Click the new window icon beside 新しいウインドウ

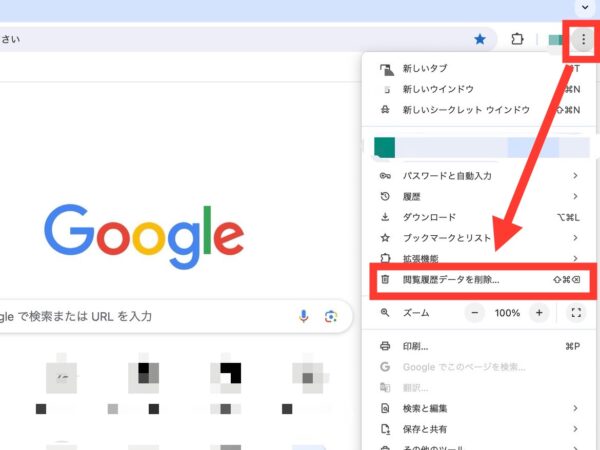pyautogui.click(x=386, y=90)
